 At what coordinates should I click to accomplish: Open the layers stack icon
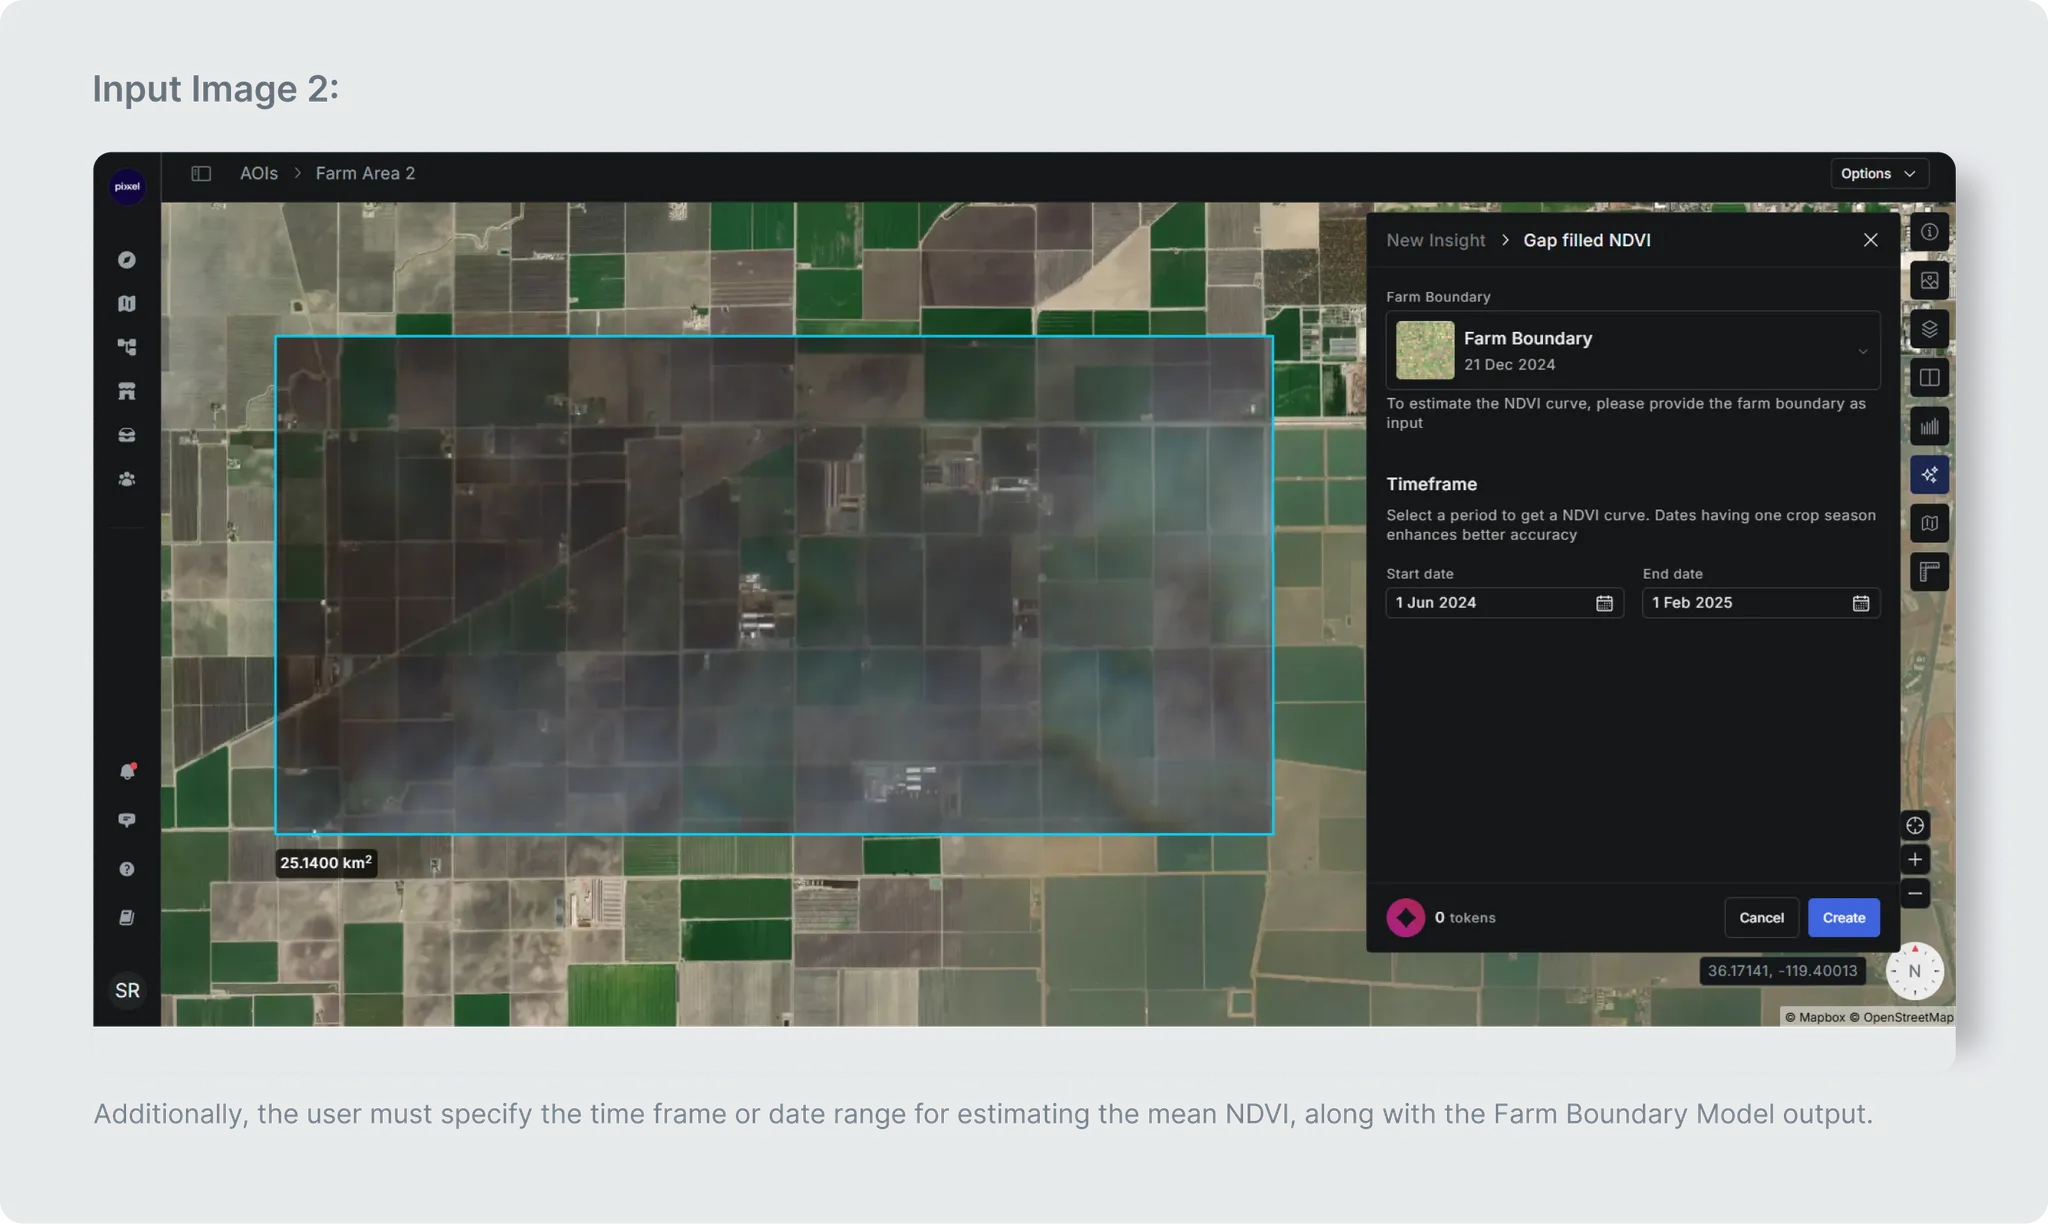[x=1929, y=329]
